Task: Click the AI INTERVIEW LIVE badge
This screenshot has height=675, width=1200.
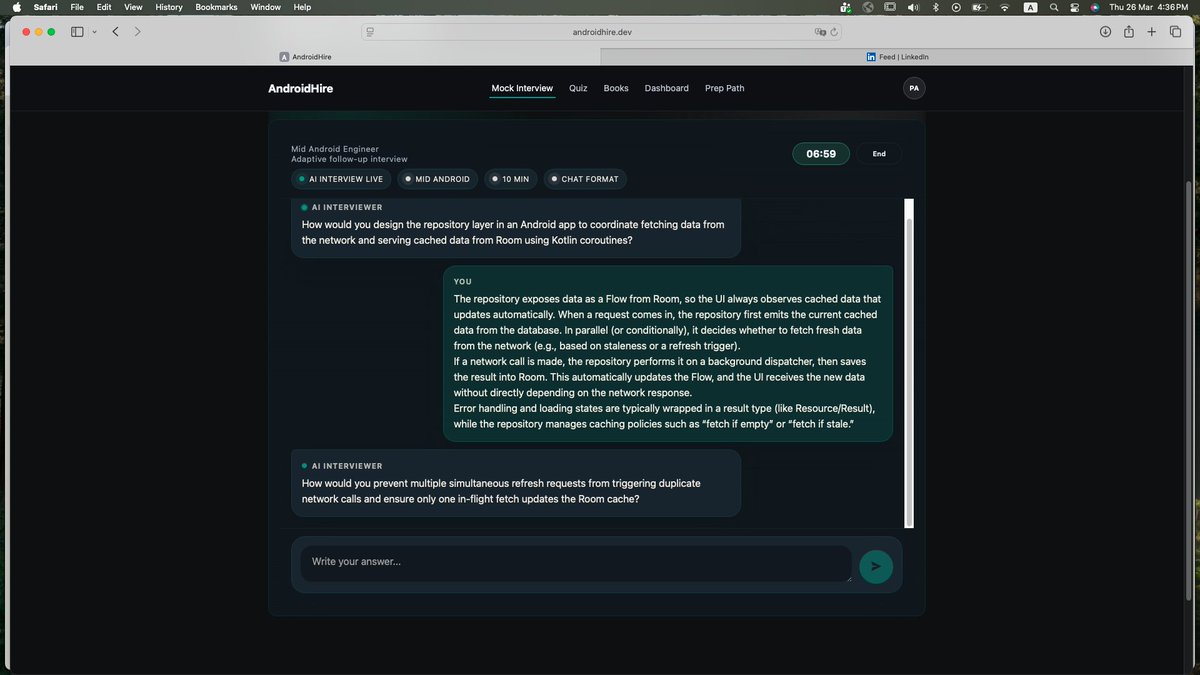Action: tap(341, 179)
